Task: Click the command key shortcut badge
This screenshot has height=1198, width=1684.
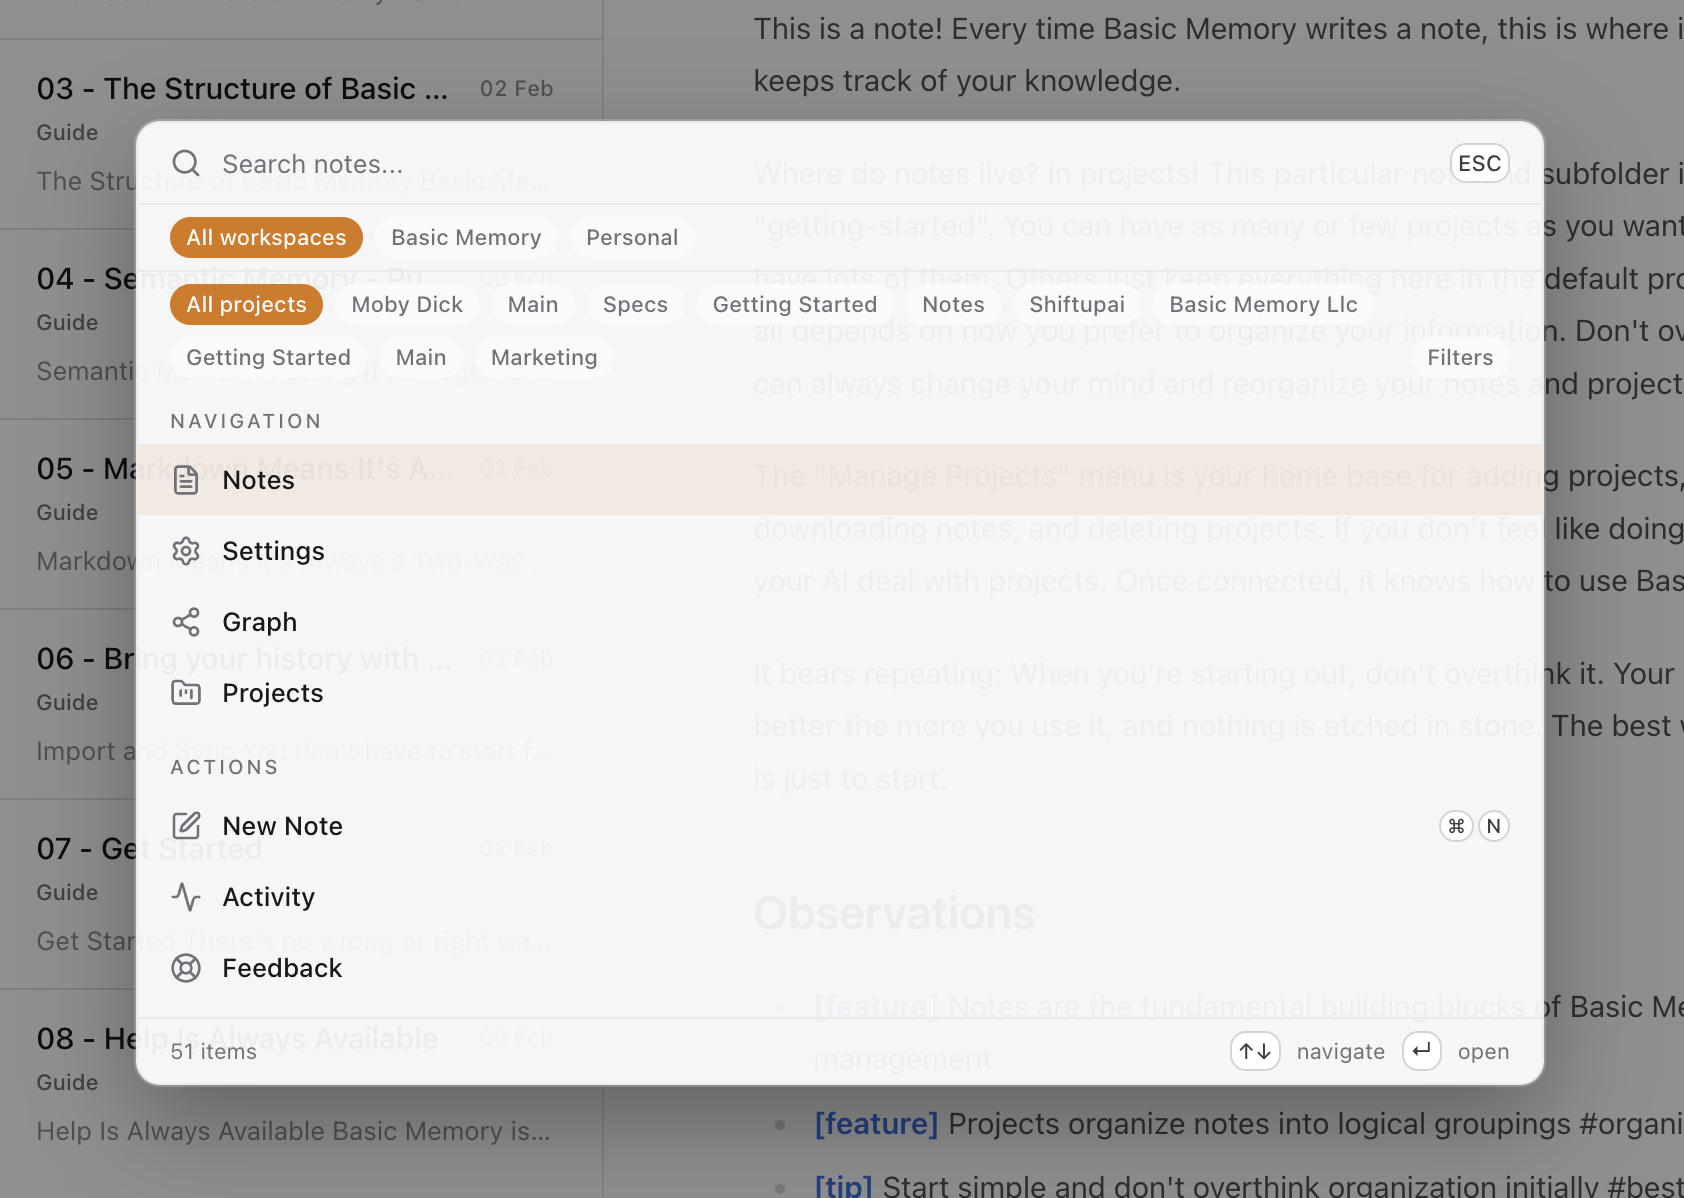Action: [x=1456, y=826]
